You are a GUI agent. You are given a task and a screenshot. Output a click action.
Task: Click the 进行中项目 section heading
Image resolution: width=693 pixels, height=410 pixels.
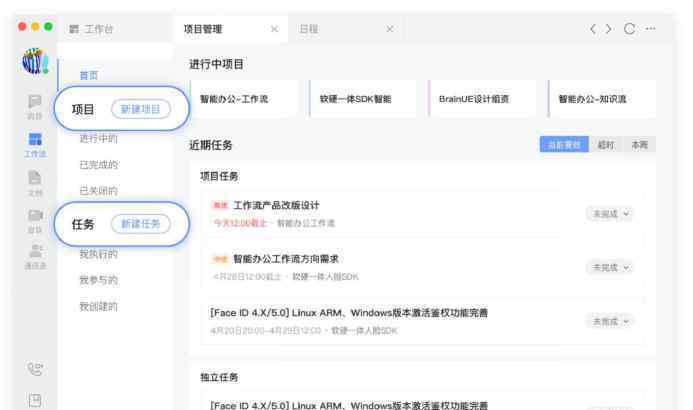point(216,65)
